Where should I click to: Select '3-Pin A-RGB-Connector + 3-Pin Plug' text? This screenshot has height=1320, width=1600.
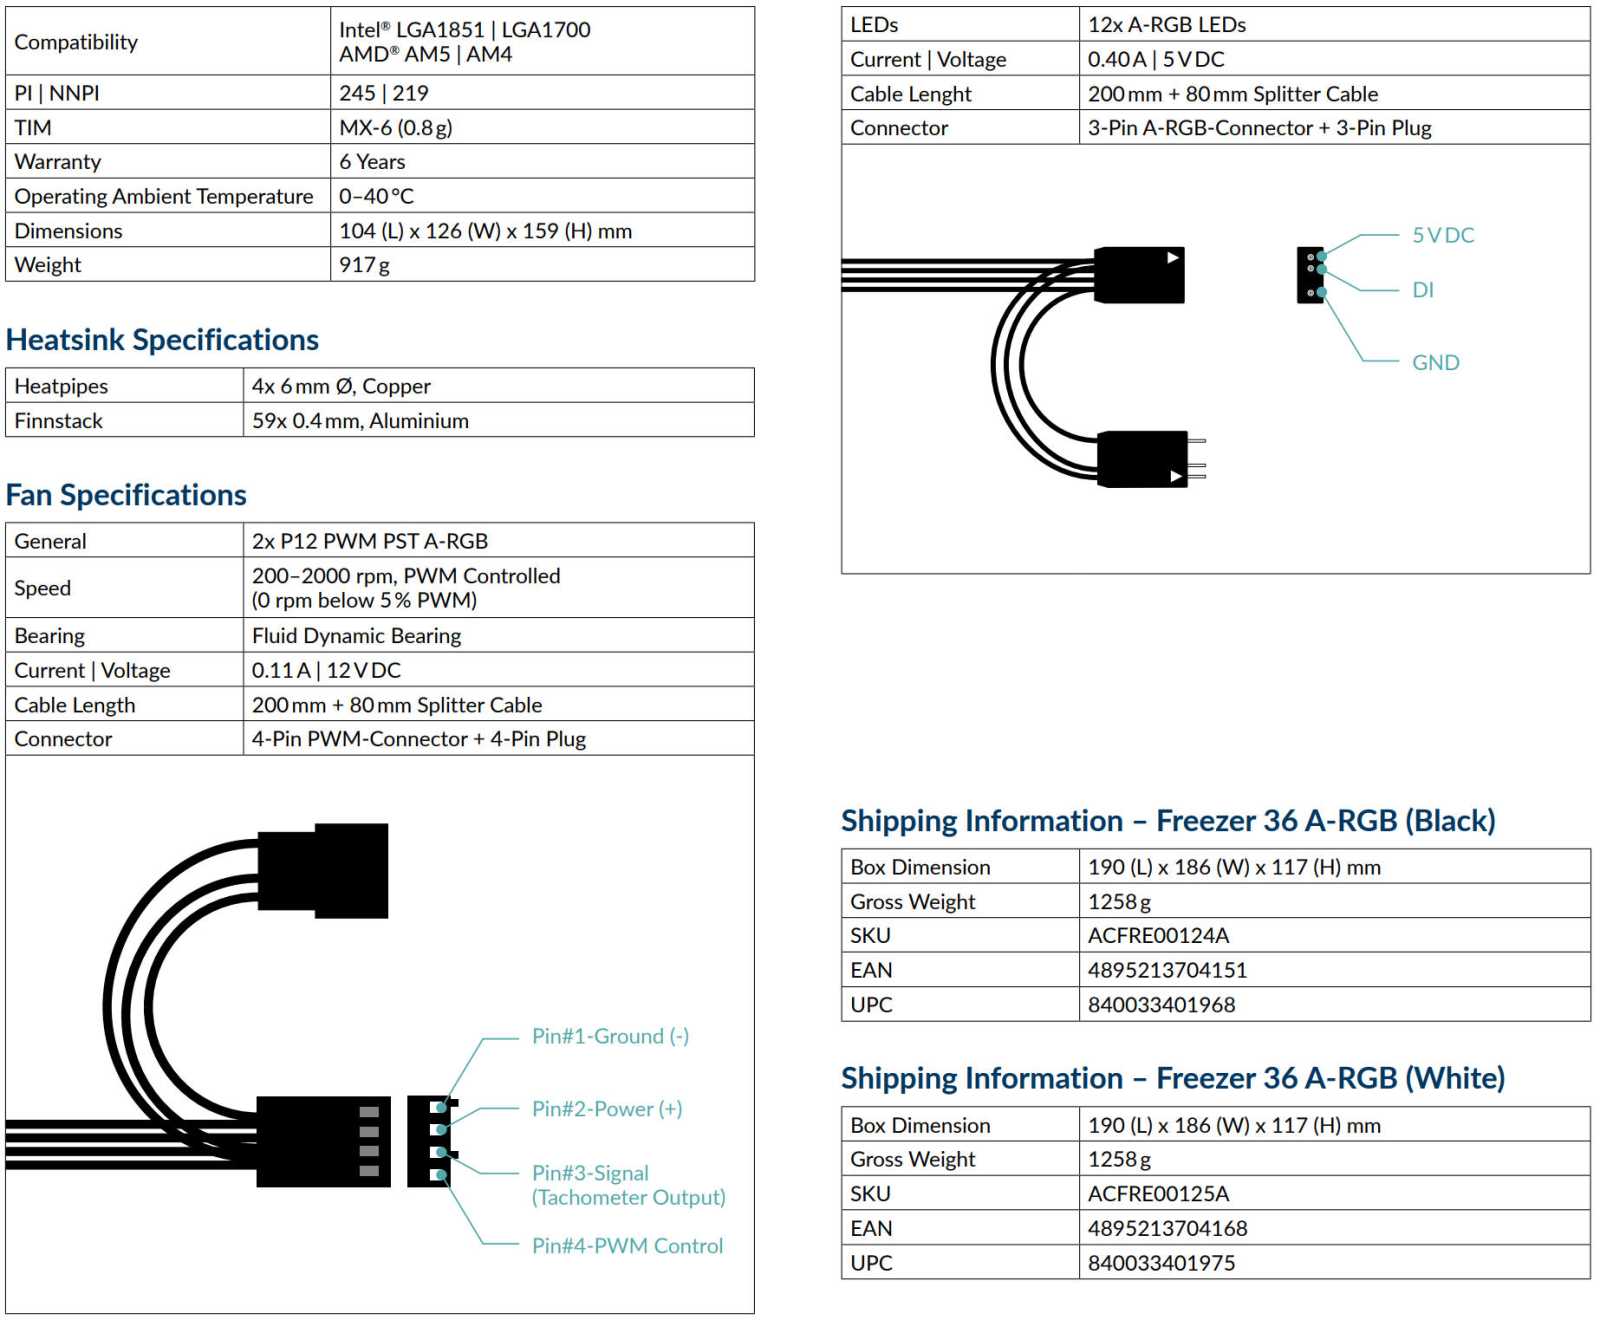click(x=1260, y=128)
